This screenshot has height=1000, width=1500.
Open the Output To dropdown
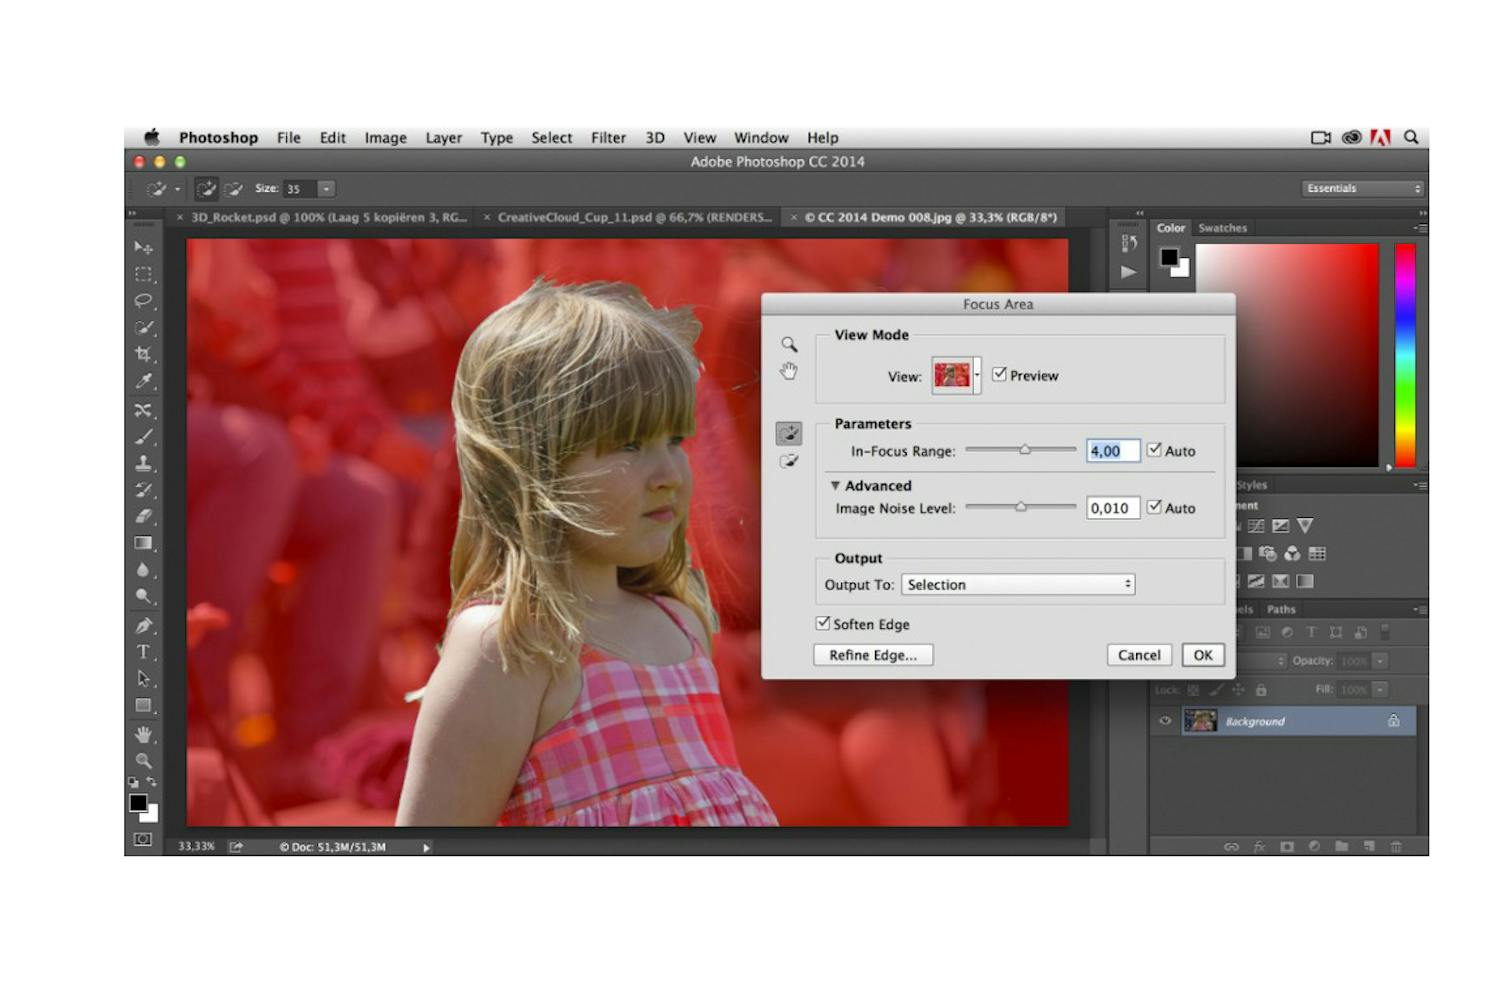tap(1018, 585)
